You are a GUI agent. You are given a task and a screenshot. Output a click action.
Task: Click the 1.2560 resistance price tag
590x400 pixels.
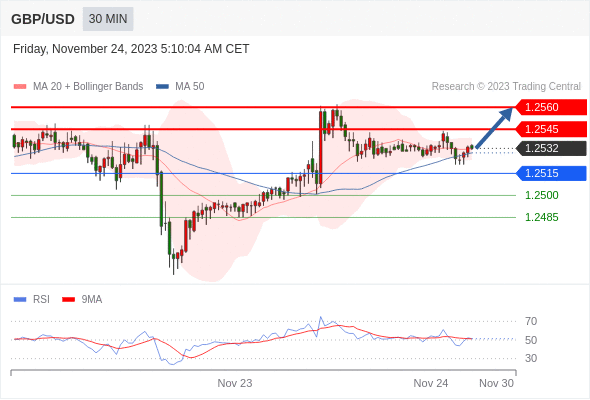550,107
